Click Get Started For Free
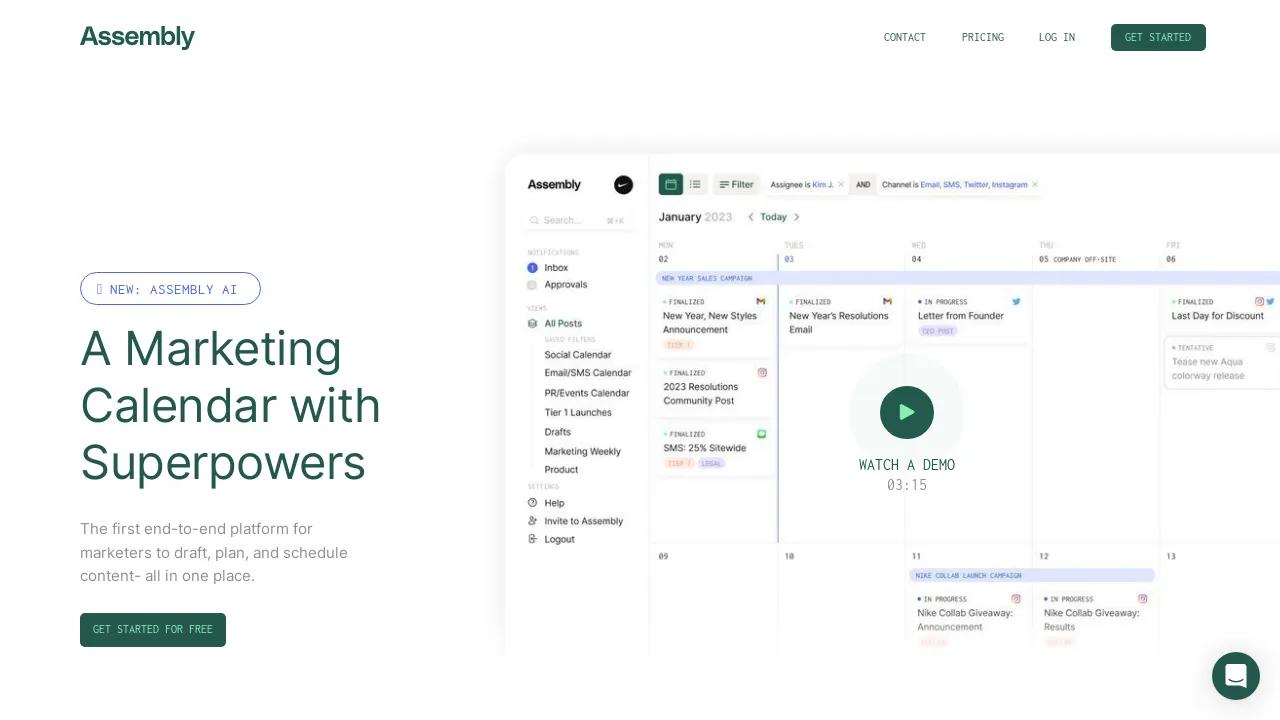Screen dimensions: 1280x720 153,630
